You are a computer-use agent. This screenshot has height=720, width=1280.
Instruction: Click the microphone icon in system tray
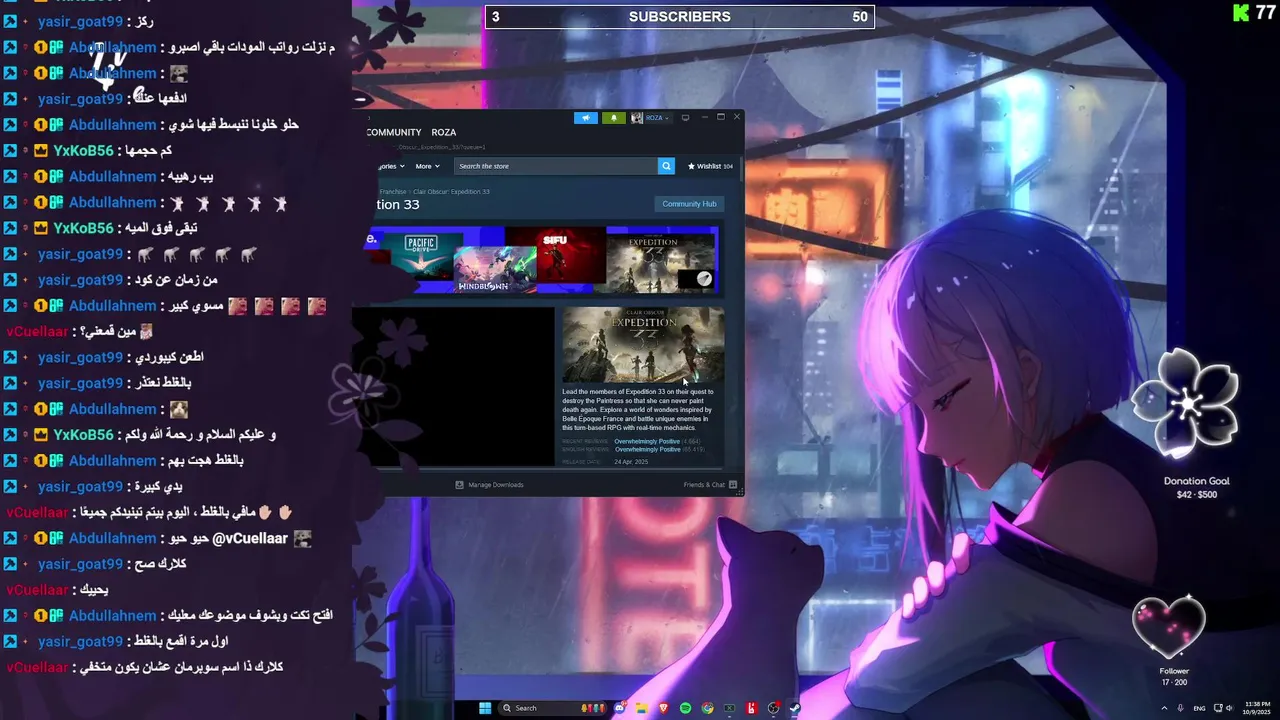coord(1181,708)
